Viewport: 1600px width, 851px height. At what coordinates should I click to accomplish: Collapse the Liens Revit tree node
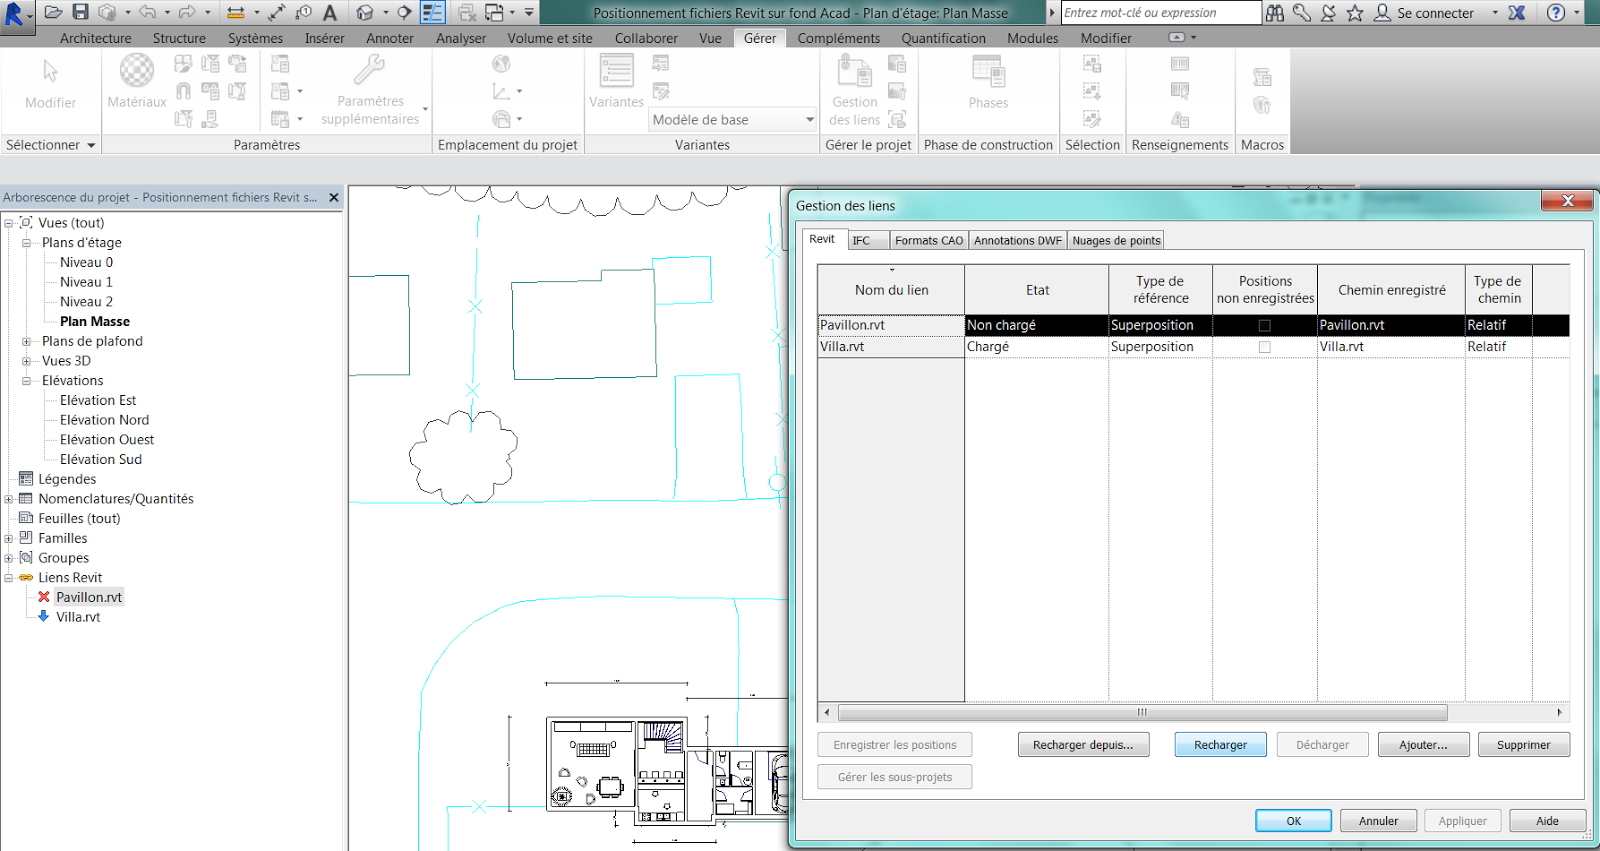click(x=9, y=578)
